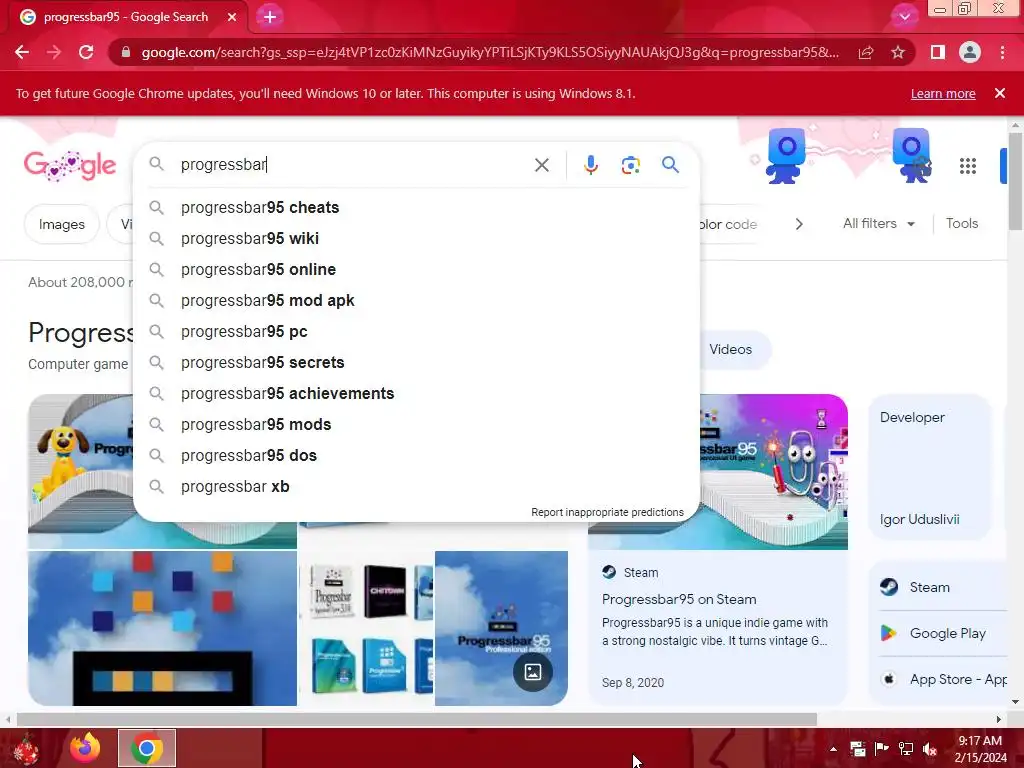Reload the current page
Screen dimensions: 1024x768
click(86, 52)
